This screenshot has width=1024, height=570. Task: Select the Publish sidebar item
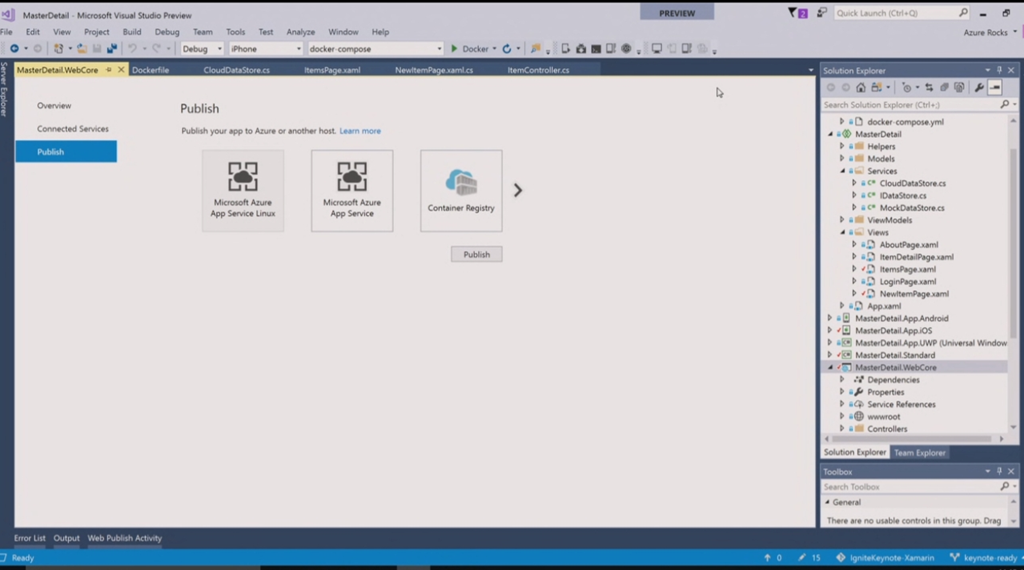click(66, 151)
